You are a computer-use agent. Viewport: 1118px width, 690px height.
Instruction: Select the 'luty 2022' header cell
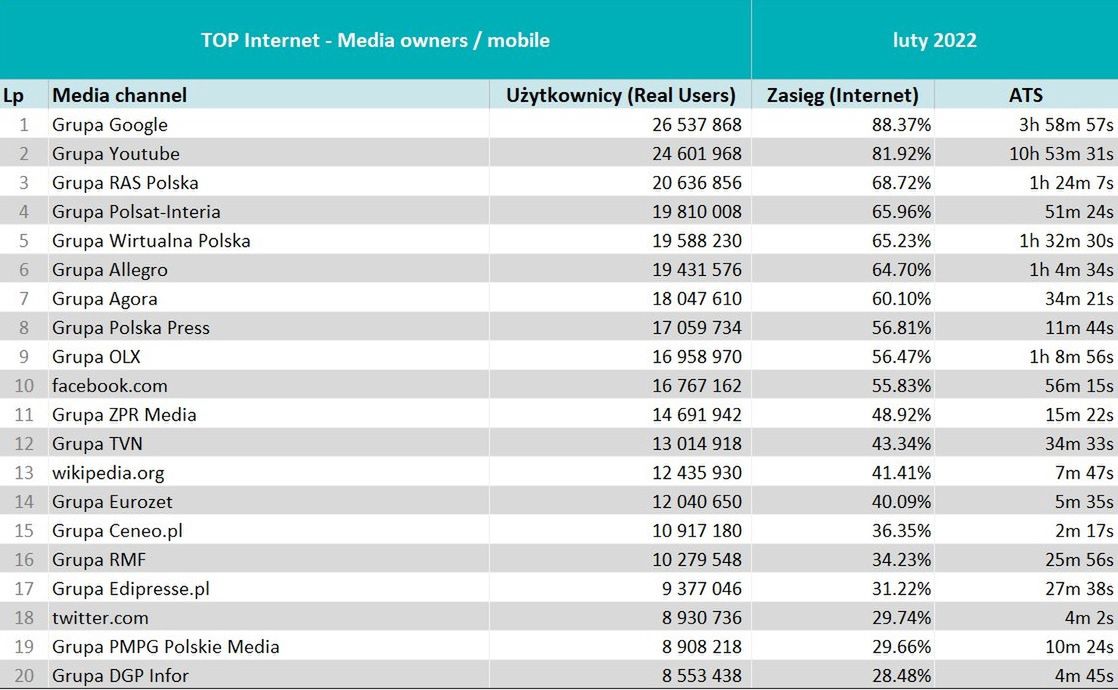click(934, 41)
